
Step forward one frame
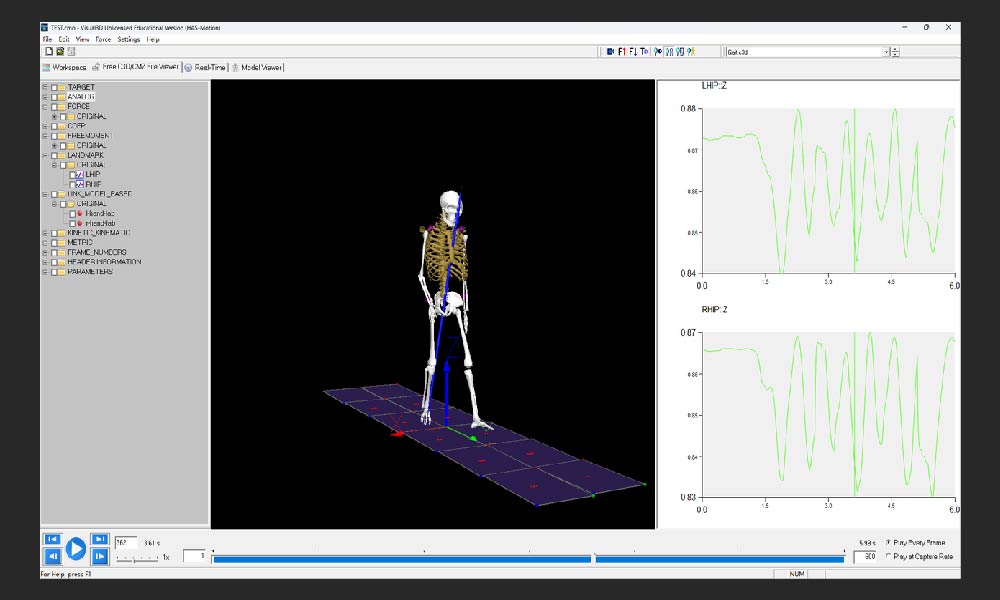tap(100, 556)
